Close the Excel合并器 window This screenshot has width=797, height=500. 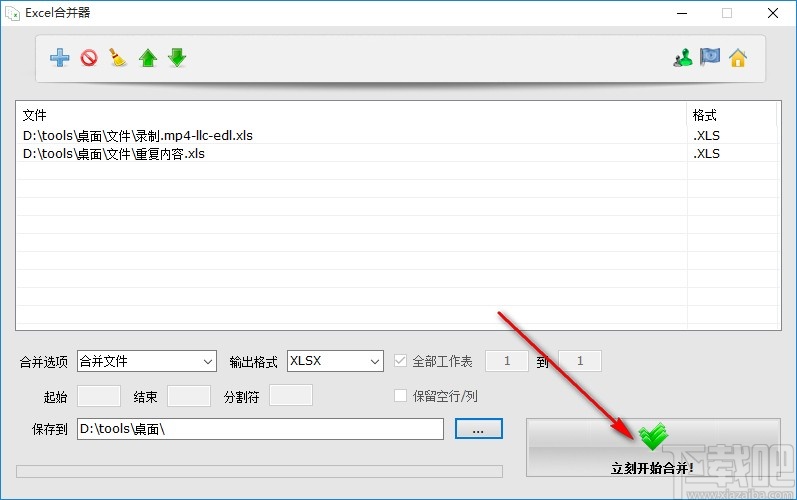tap(773, 13)
